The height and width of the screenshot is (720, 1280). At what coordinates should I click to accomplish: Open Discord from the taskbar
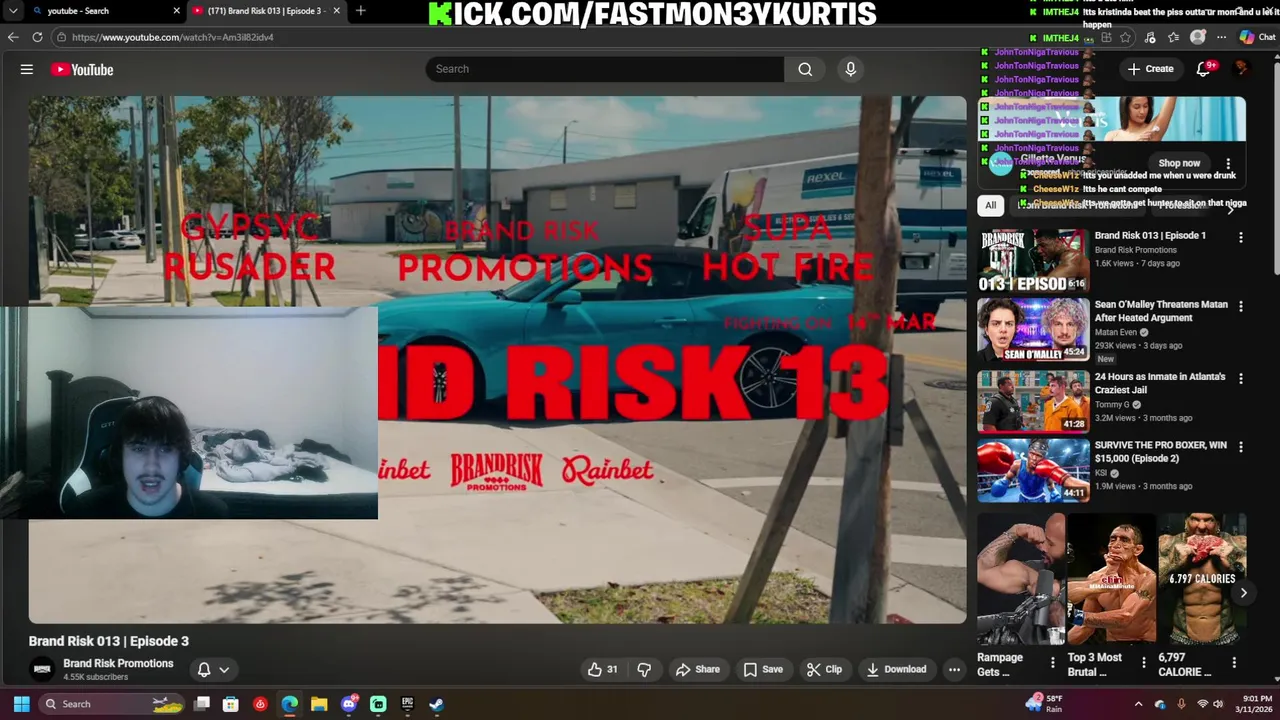(349, 704)
